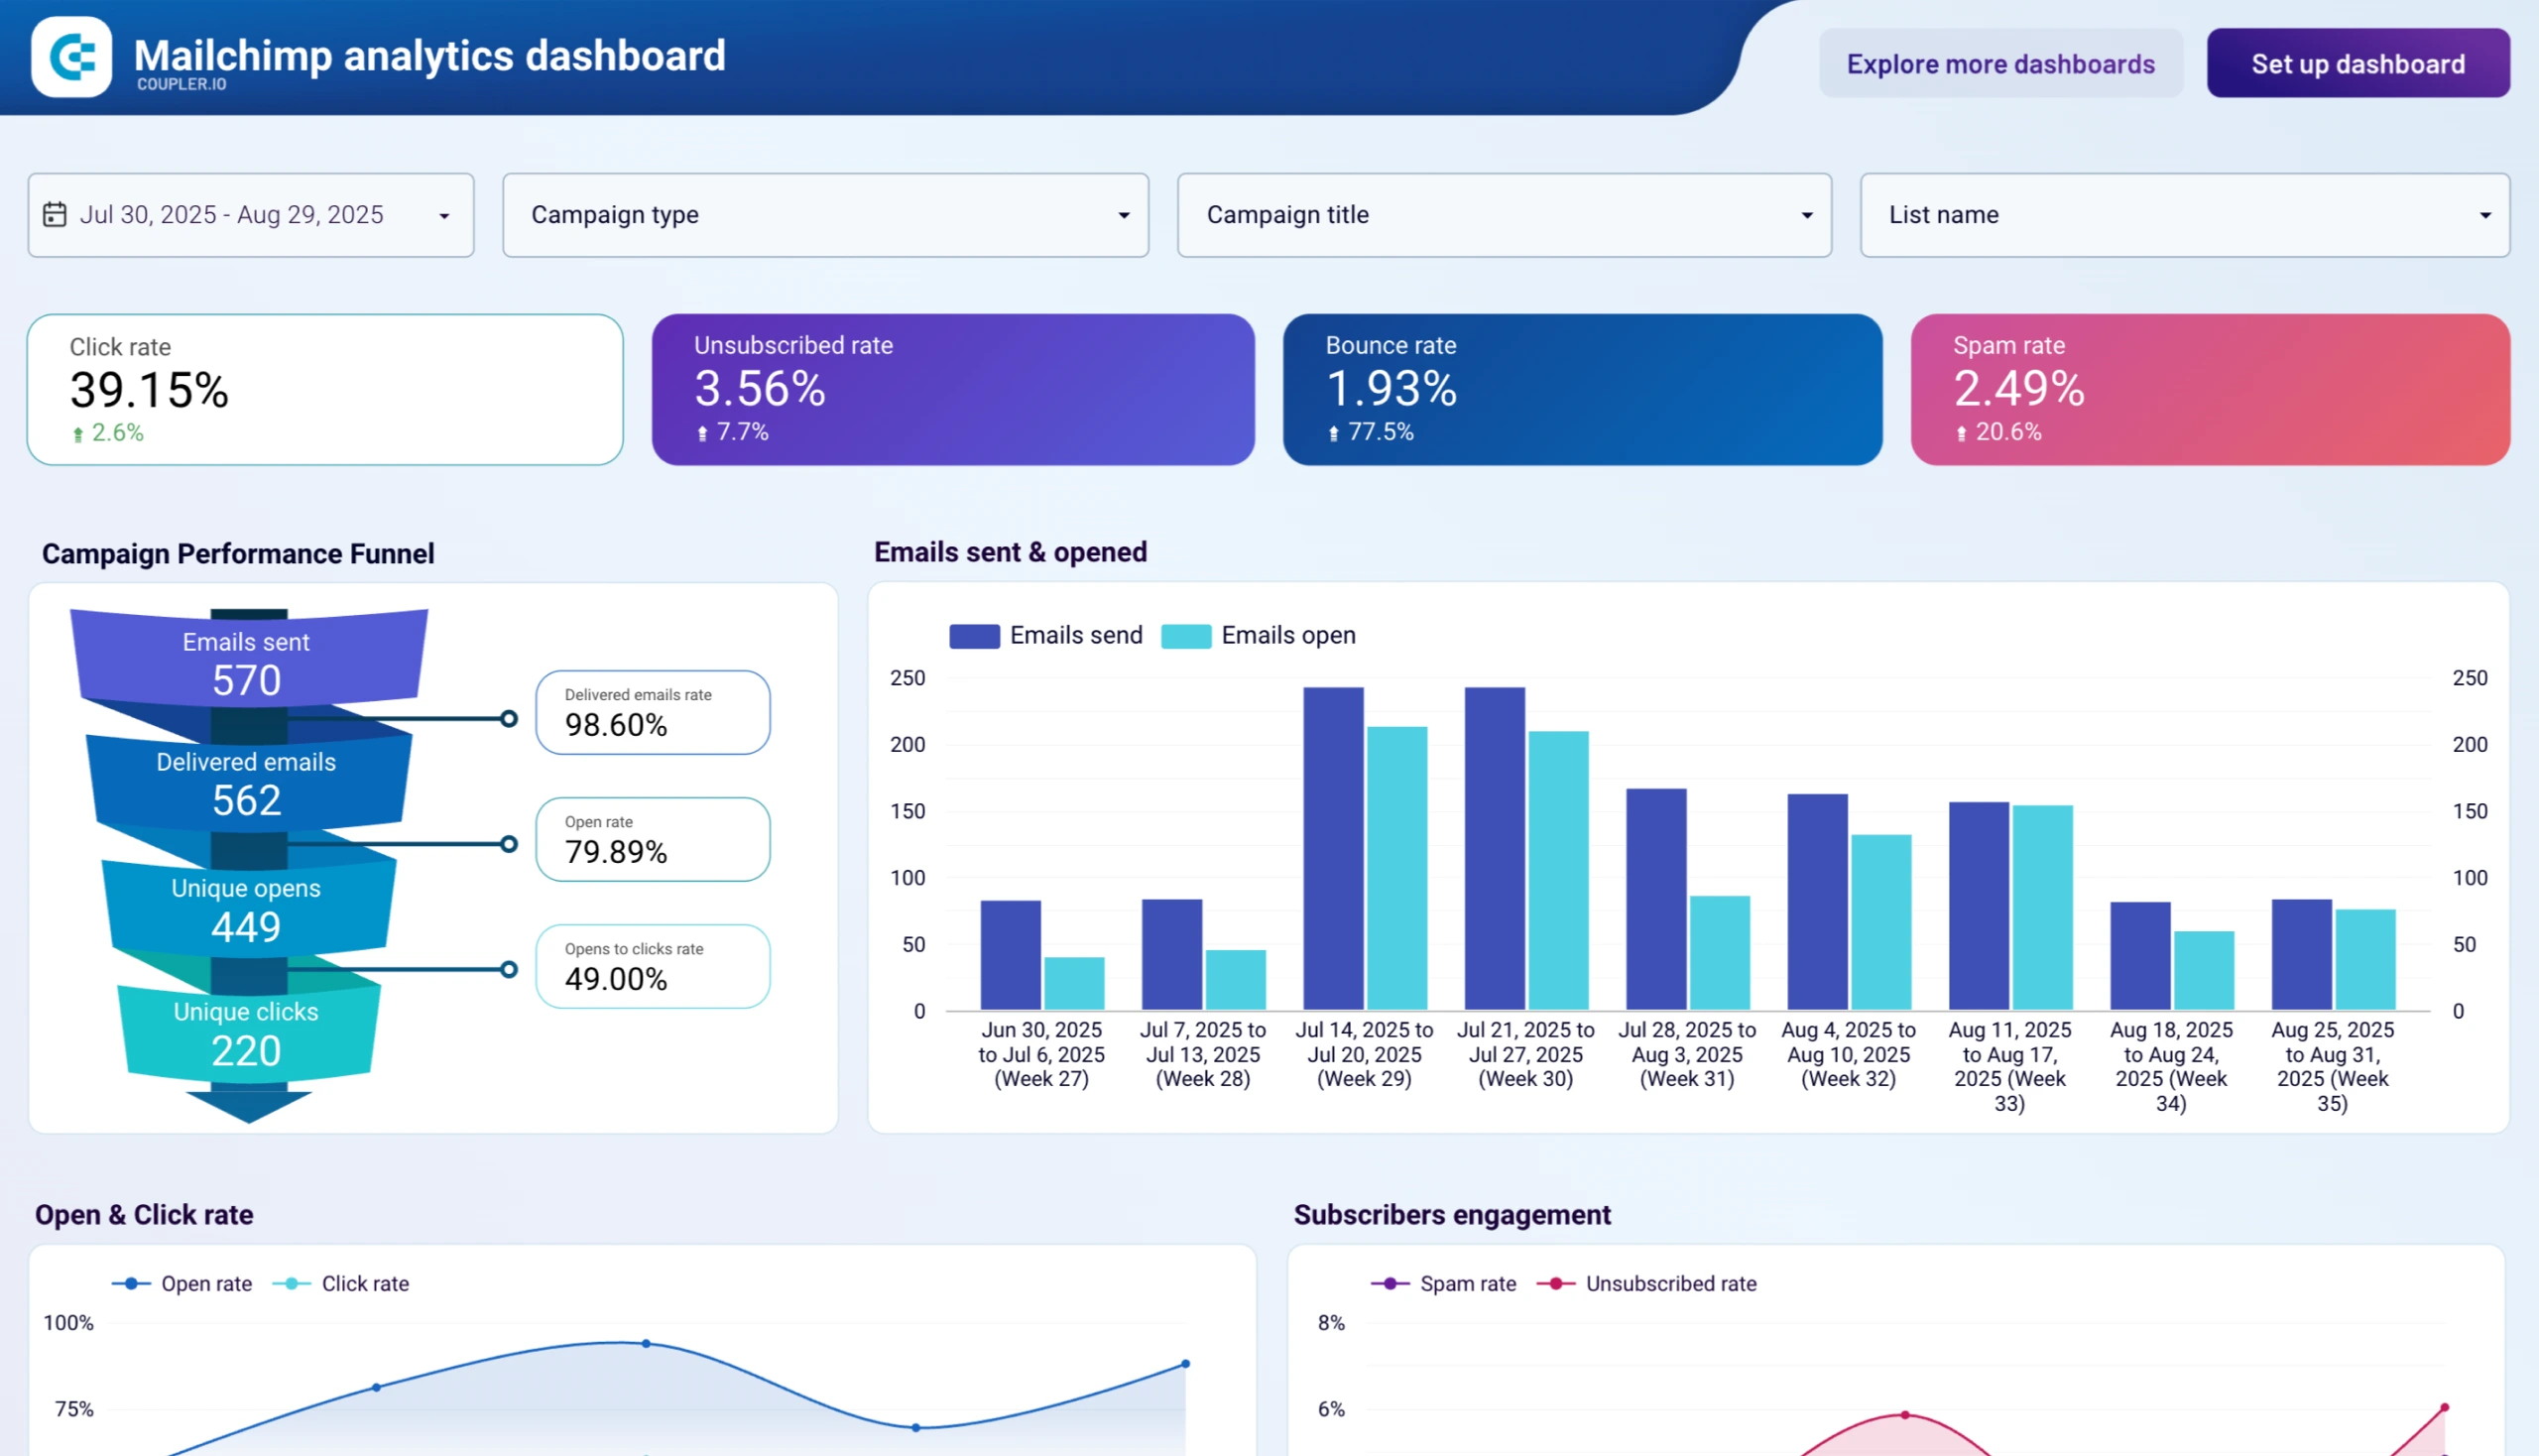The width and height of the screenshot is (2539, 1456).
Task: Open the date range picker
Action: point(250,214)
